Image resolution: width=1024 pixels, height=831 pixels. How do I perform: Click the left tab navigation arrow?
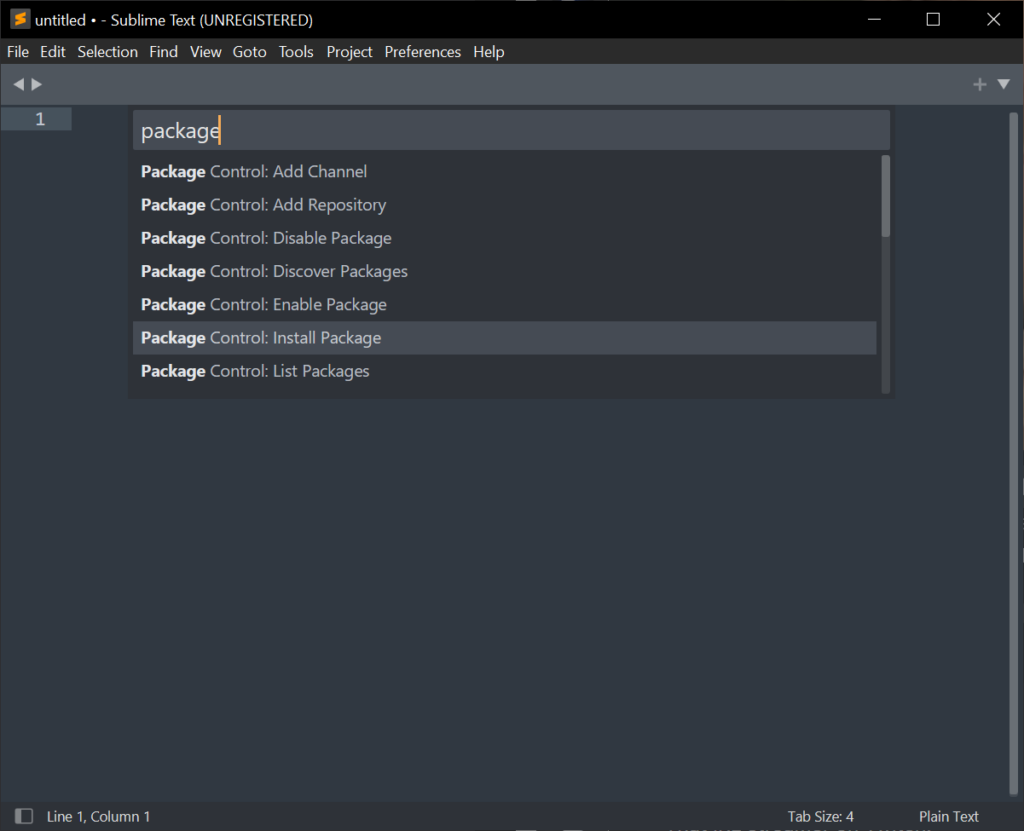click(18, 84)
